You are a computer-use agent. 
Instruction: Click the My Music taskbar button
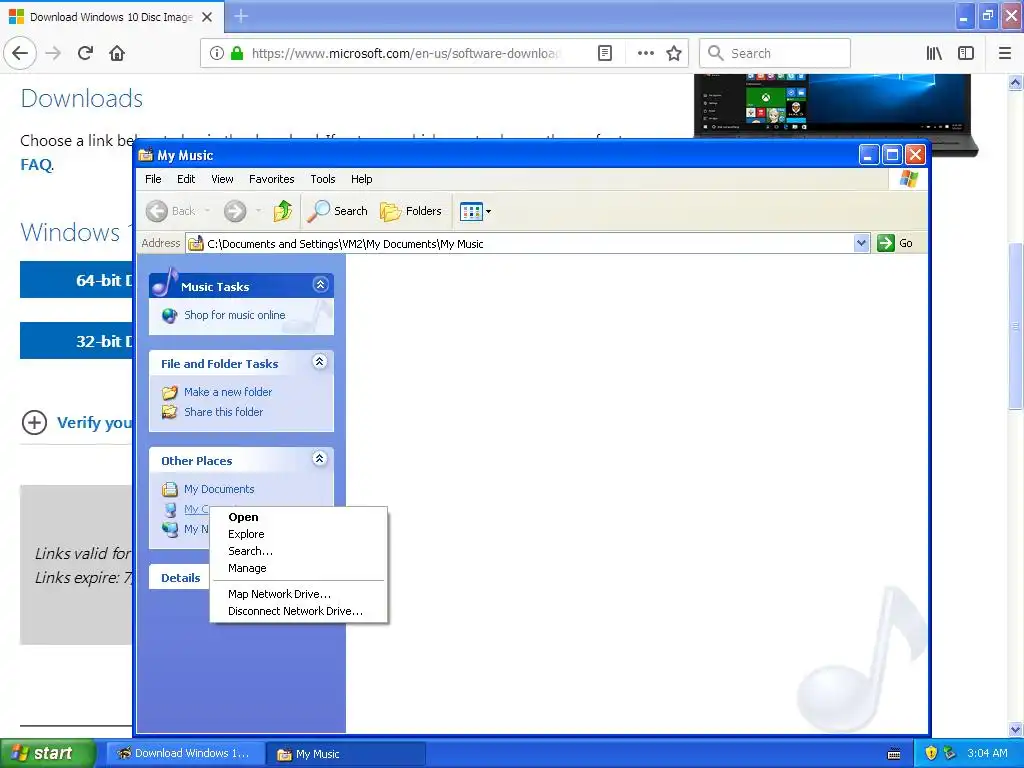tap(347, 754)
